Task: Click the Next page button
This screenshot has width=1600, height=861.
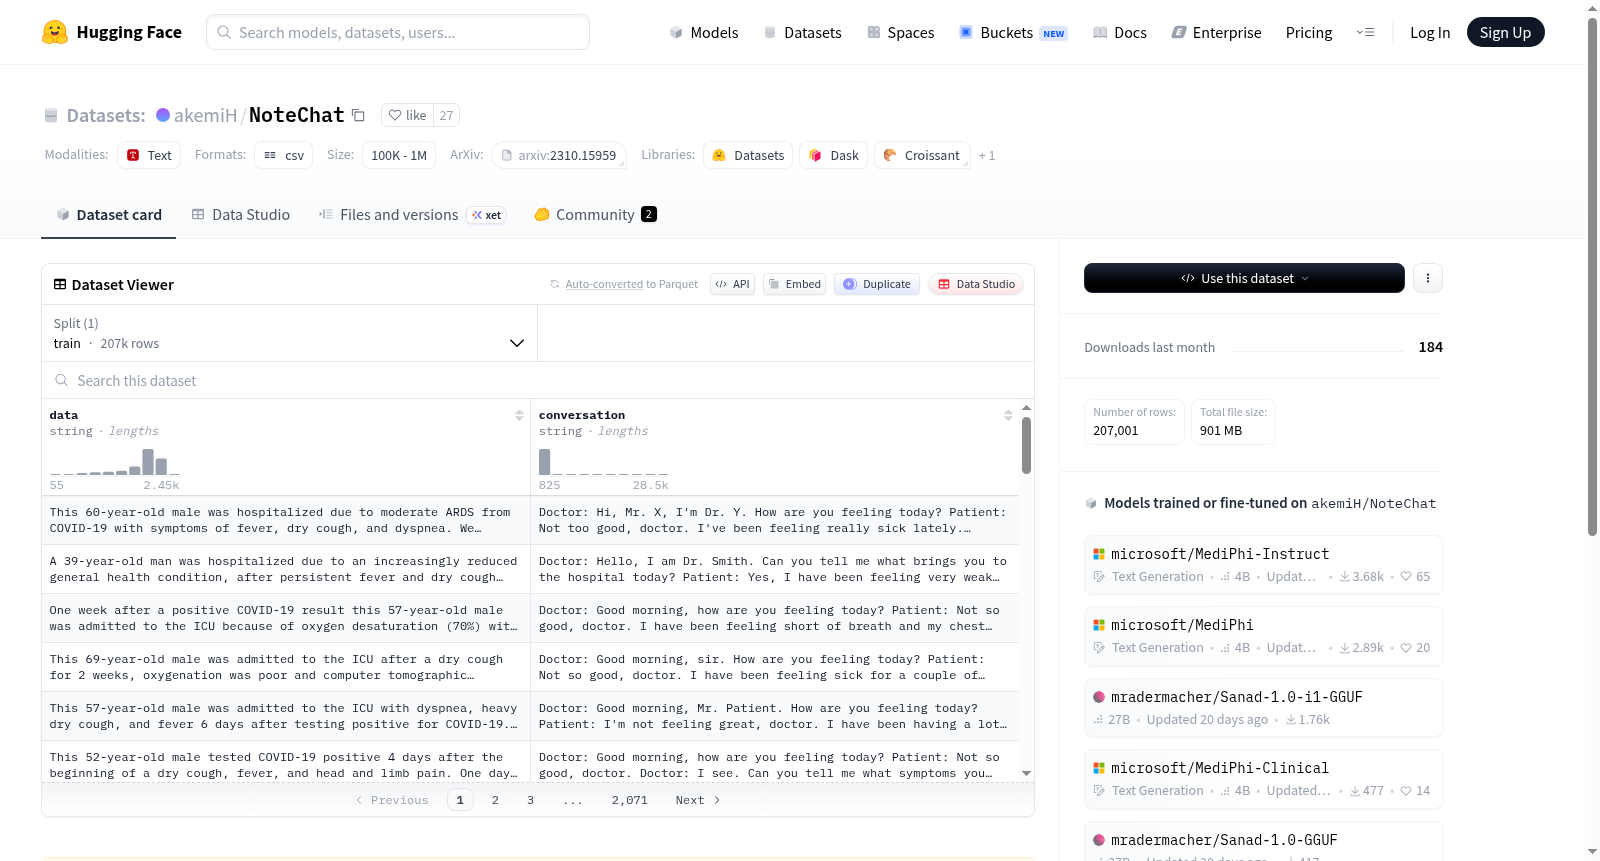Action: tap(697, 800)
